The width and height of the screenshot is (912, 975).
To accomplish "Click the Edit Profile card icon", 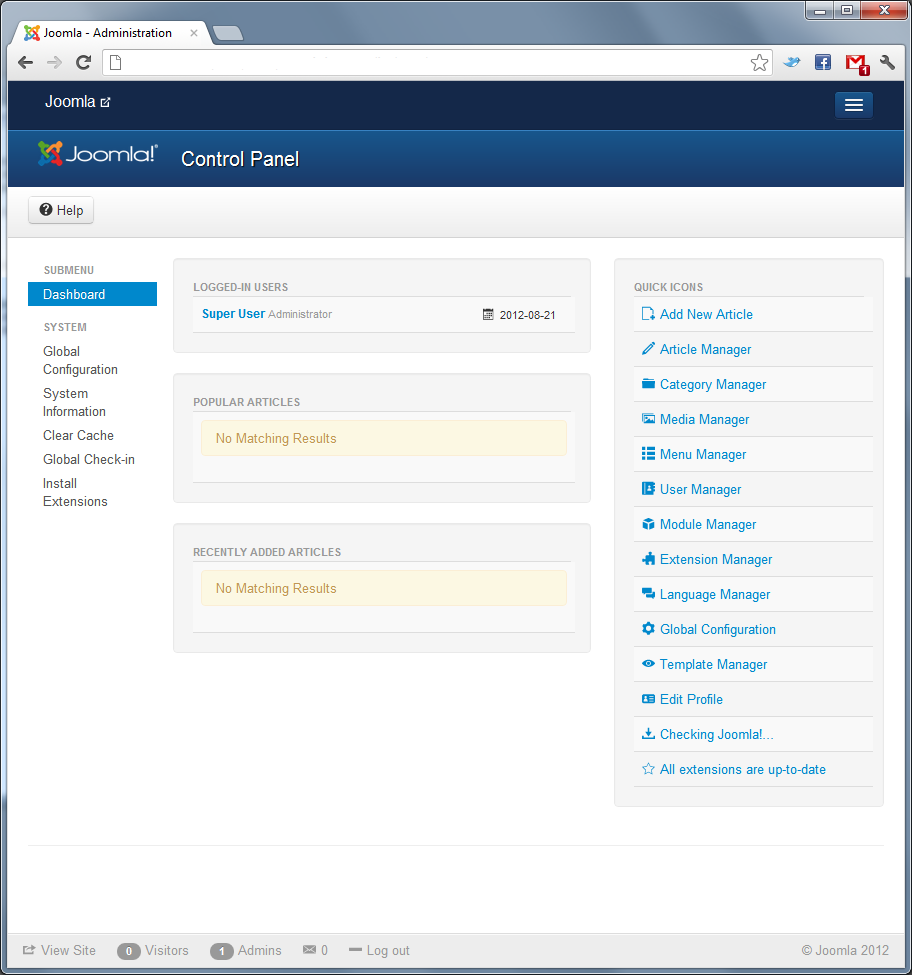I will (648, 699).
